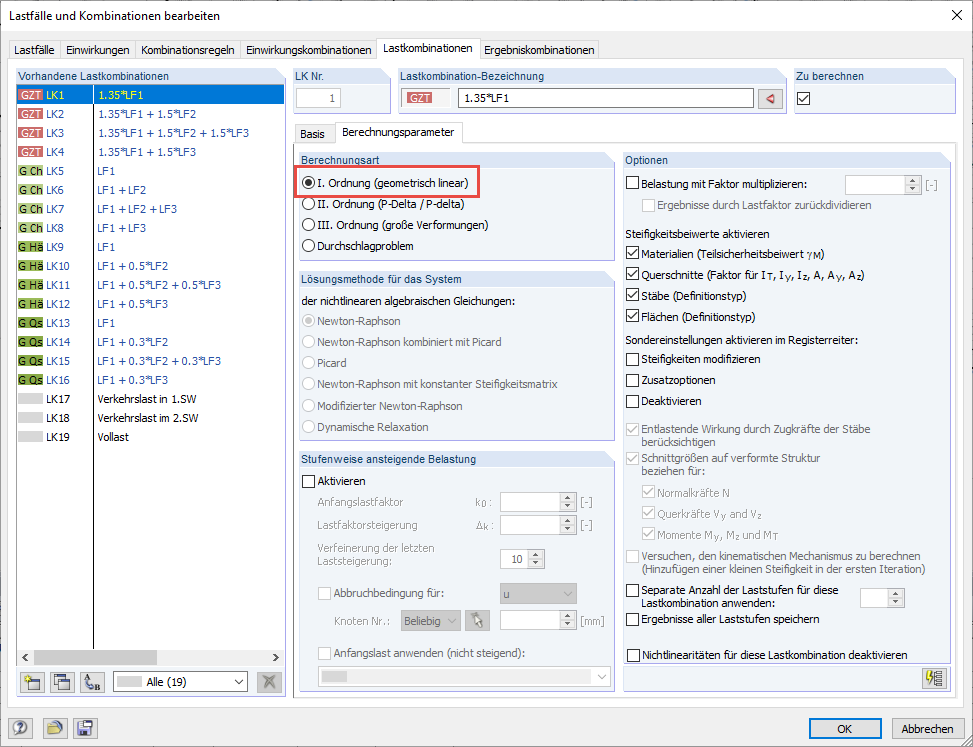The height and width of the screenshot is (747, 973).
Task: Click G Ch tag of LK5
Action: tap(30, 171)
